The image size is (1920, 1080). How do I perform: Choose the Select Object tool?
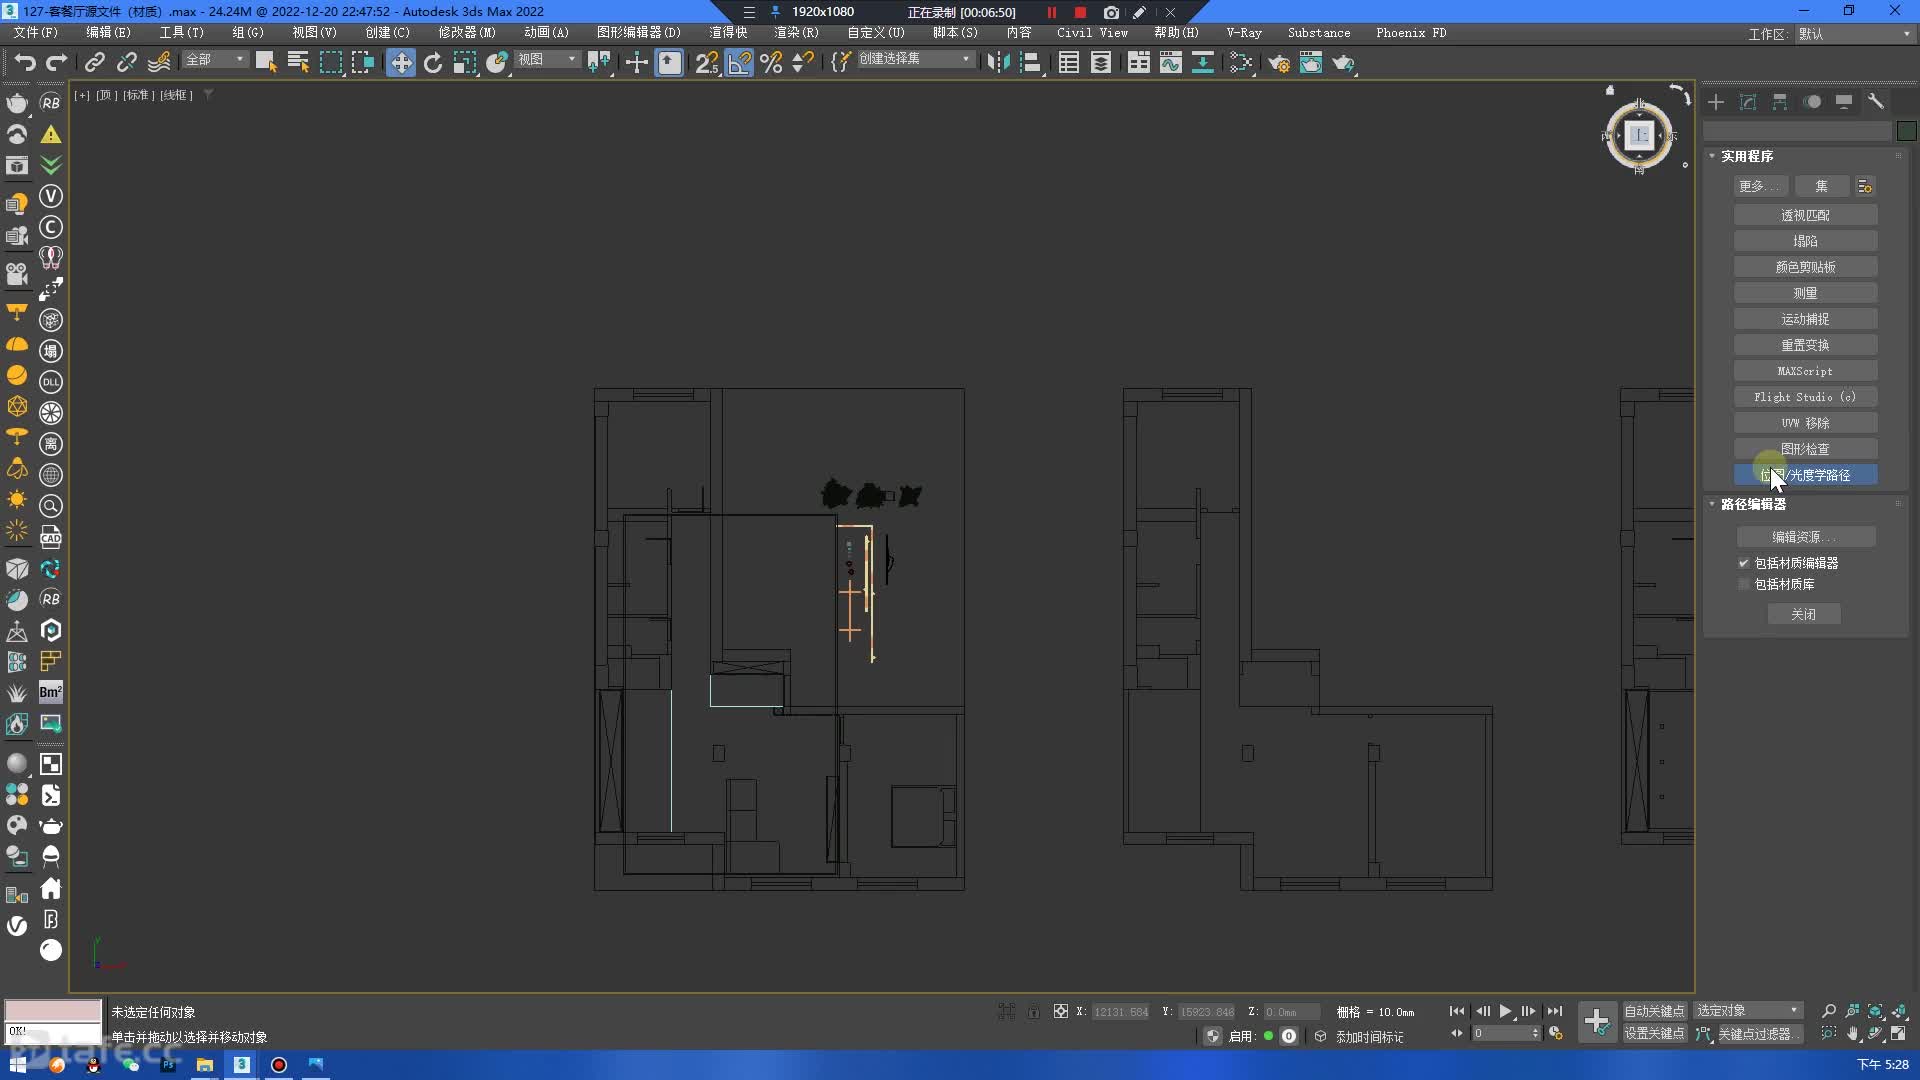[x=266, y=63]
